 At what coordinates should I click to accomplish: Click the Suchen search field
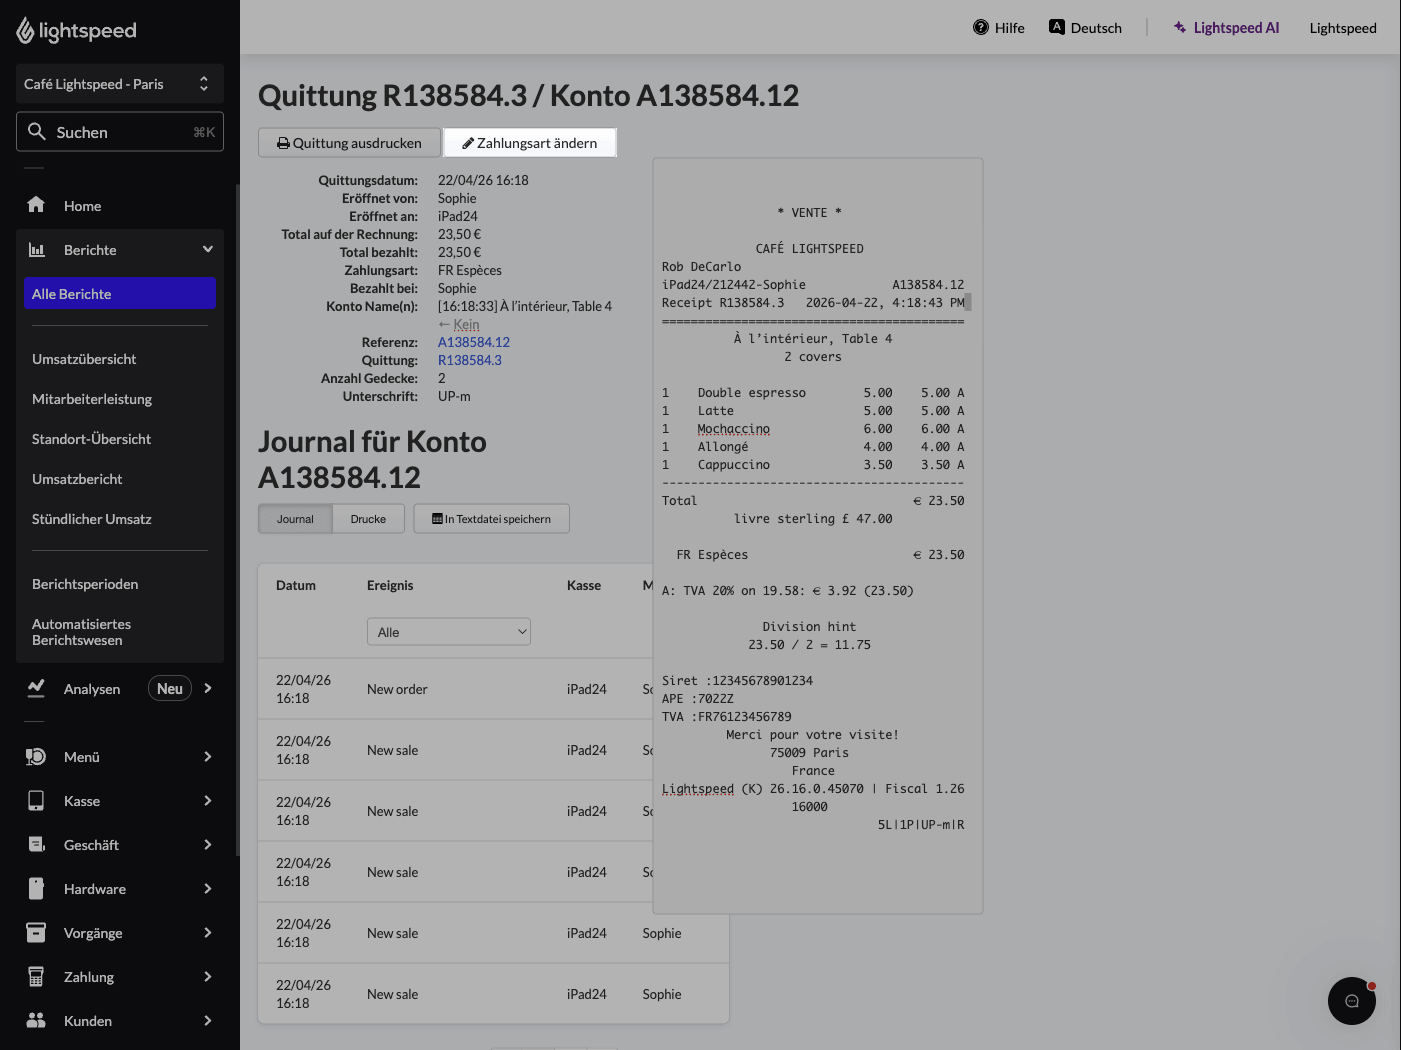120,132
